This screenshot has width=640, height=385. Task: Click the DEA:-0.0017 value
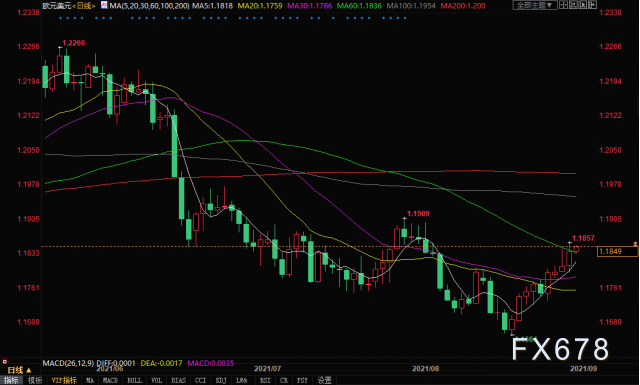click(161, 363)
